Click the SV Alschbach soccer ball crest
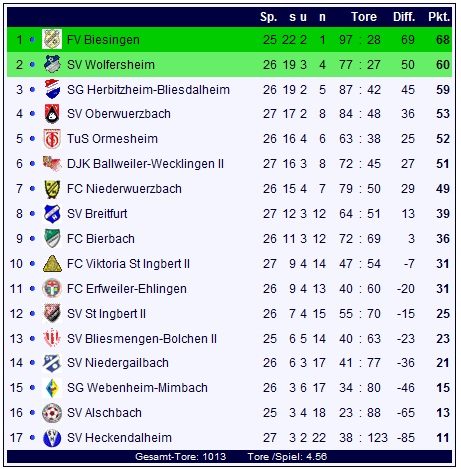The image size is (461, 469). (x=52, y=413)
